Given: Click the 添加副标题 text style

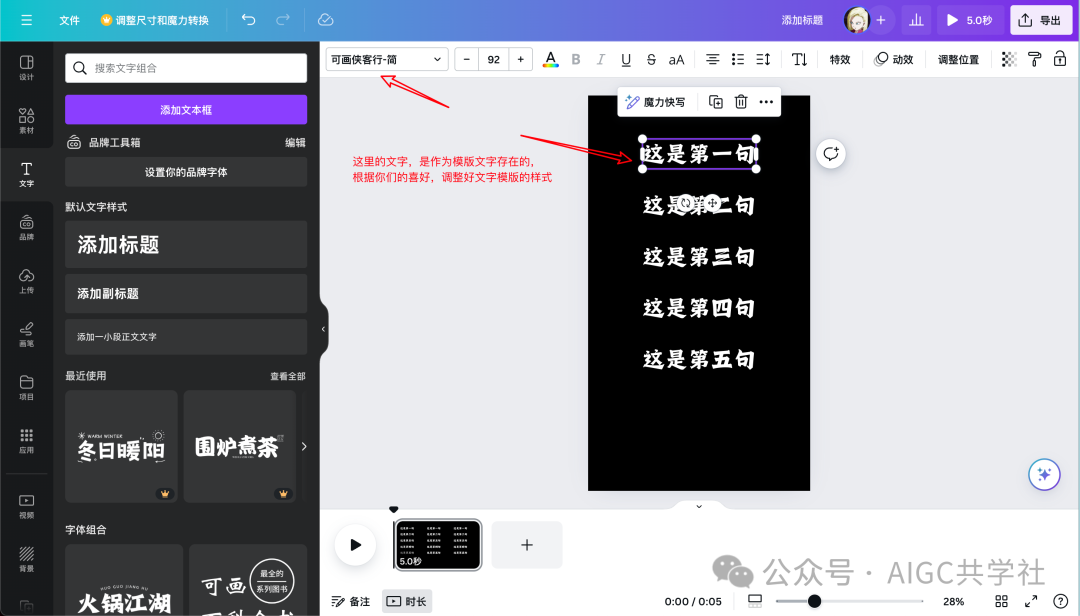Looking at the screenshot, I should [186, 294].
